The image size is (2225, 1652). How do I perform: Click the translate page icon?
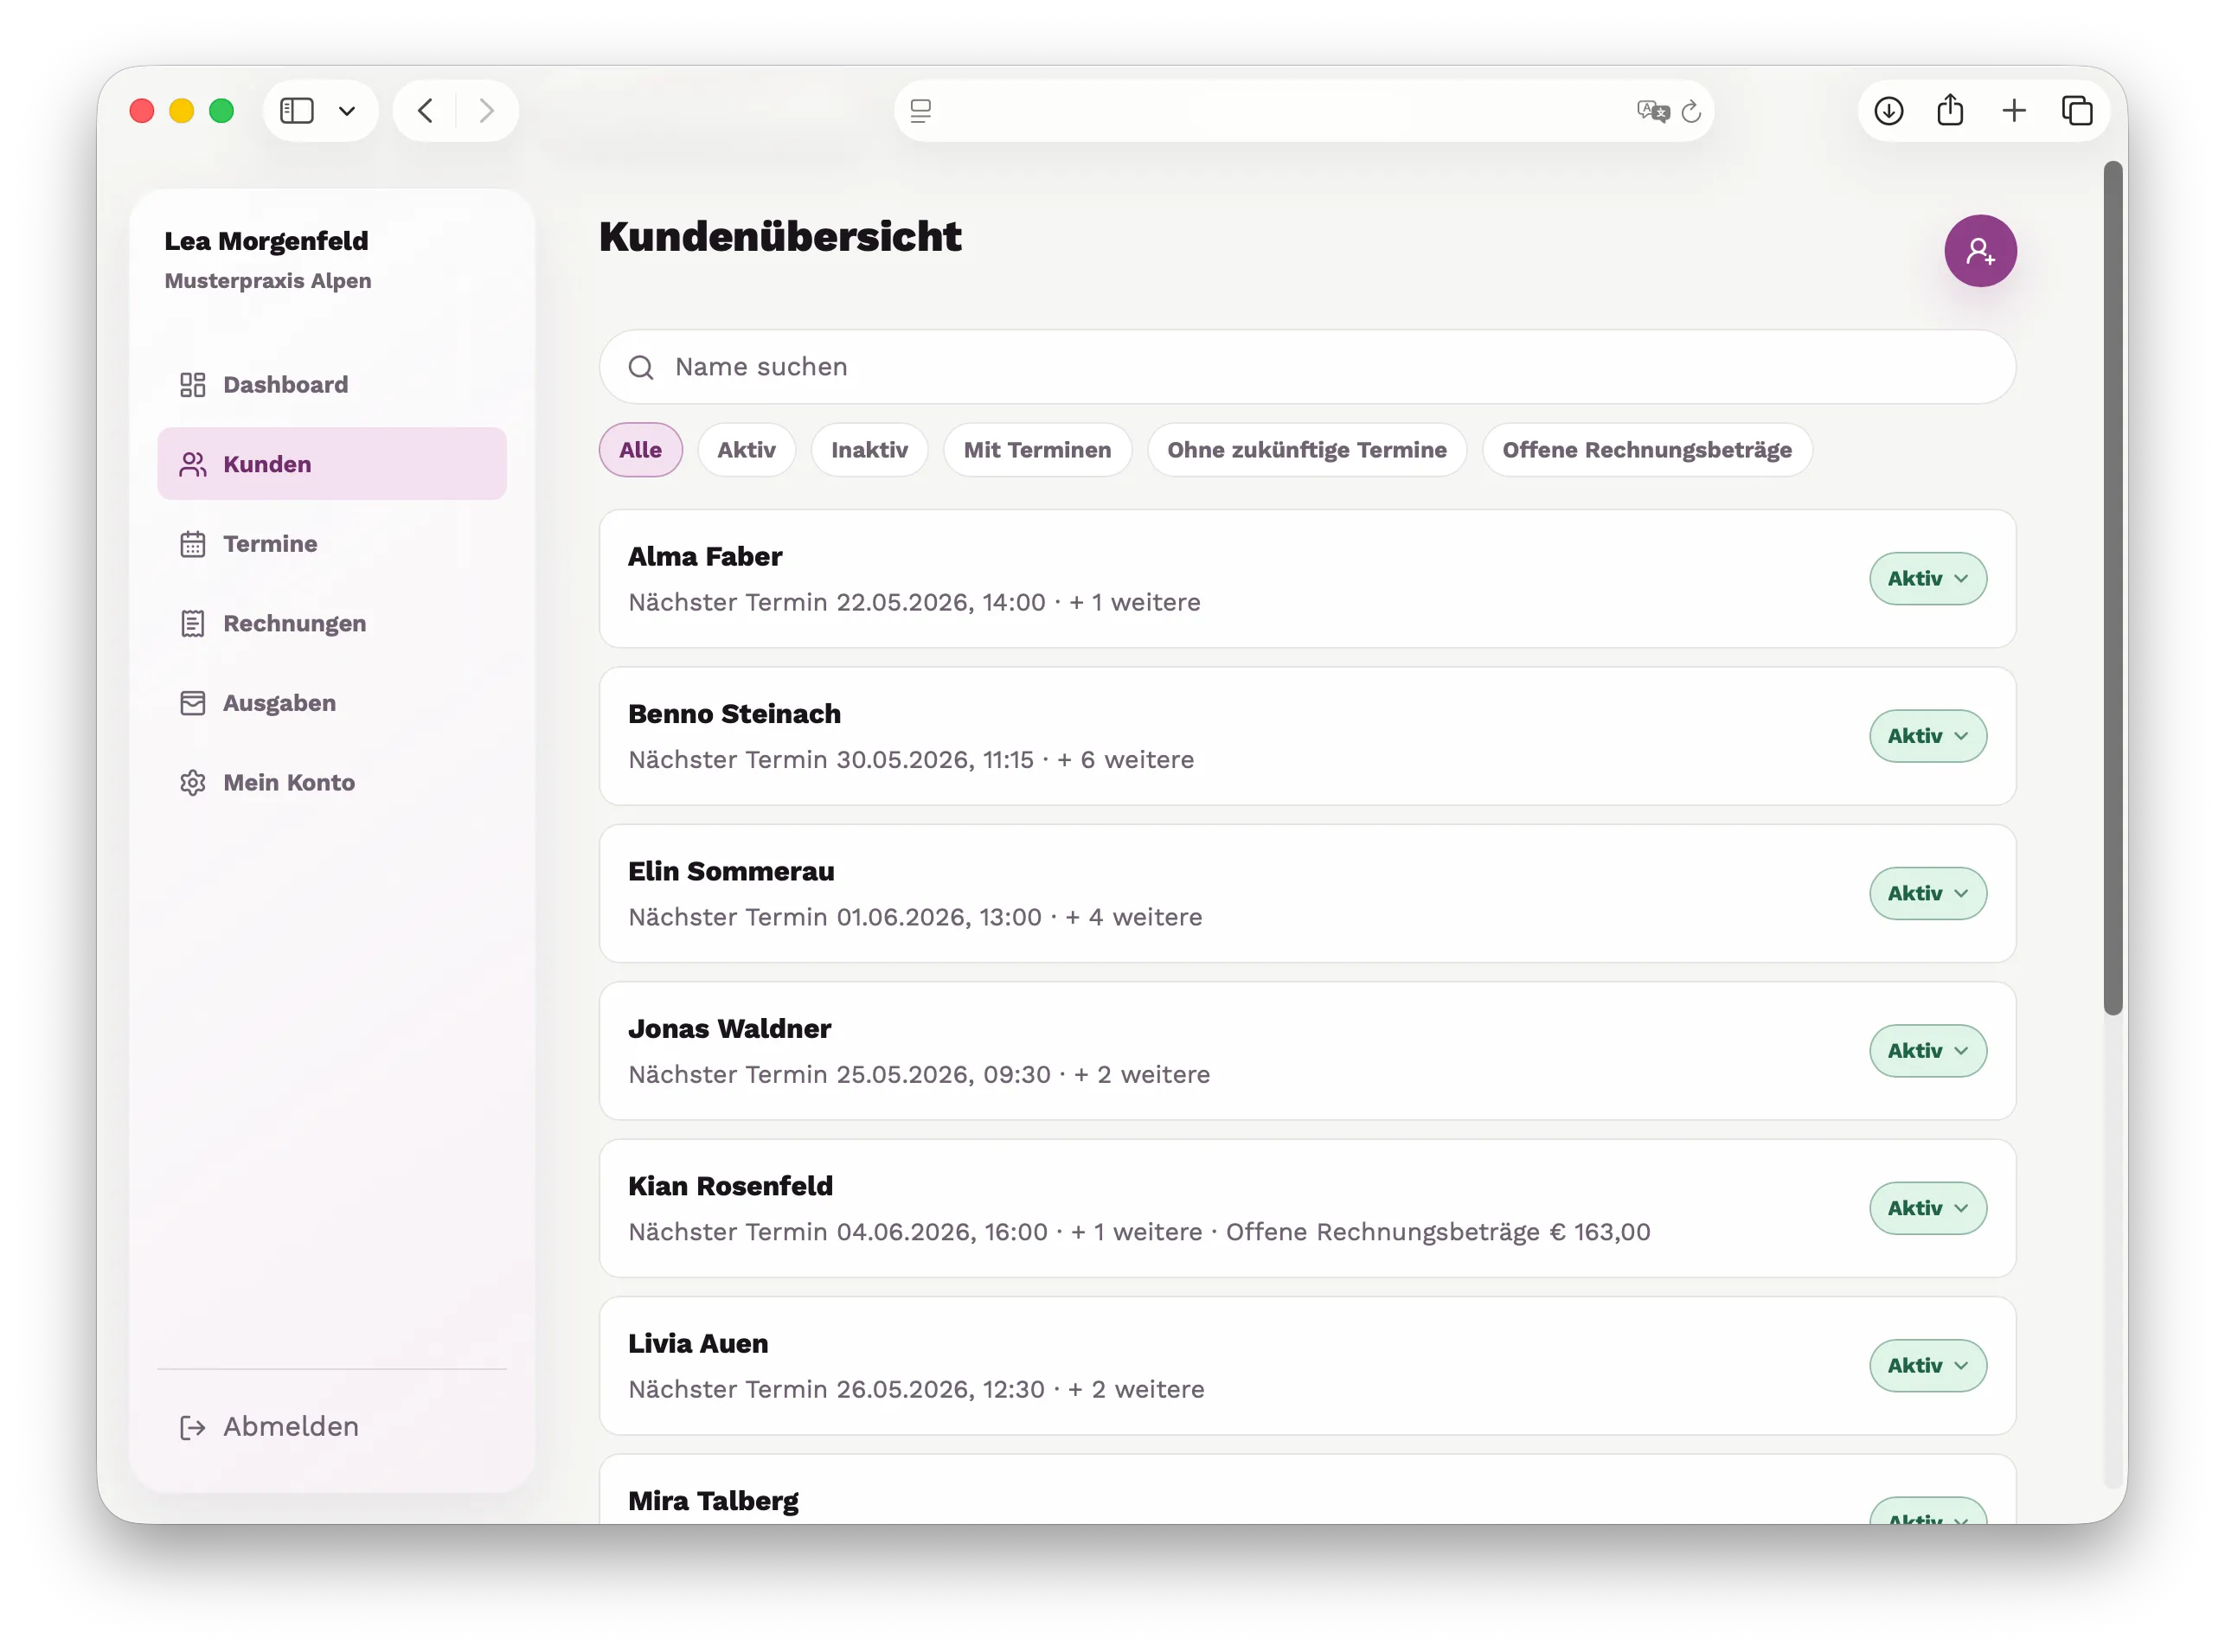pos(1652,111)
